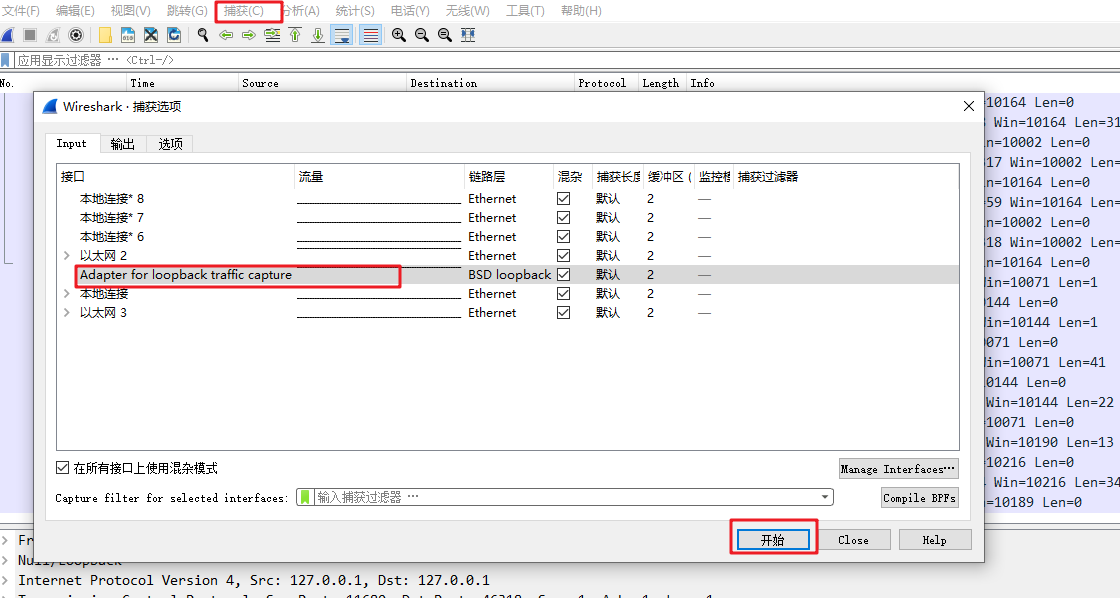This screenshot has width=1120, height=598.
Task: Open the 视图(V) menu
Action: (130, 11)
